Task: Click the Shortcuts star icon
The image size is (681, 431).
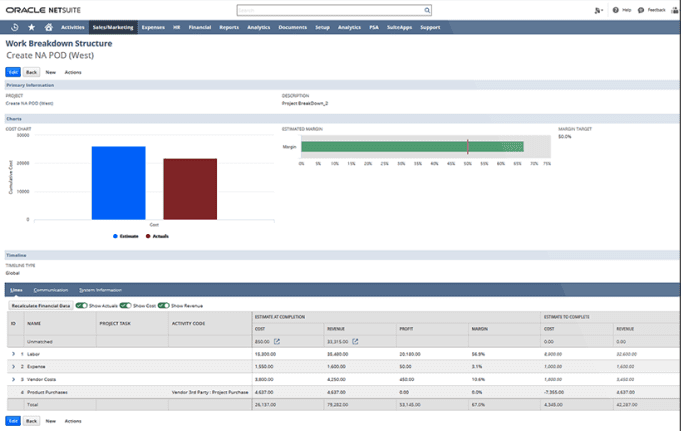Action: pyautogui.click(x=31, y=27)
